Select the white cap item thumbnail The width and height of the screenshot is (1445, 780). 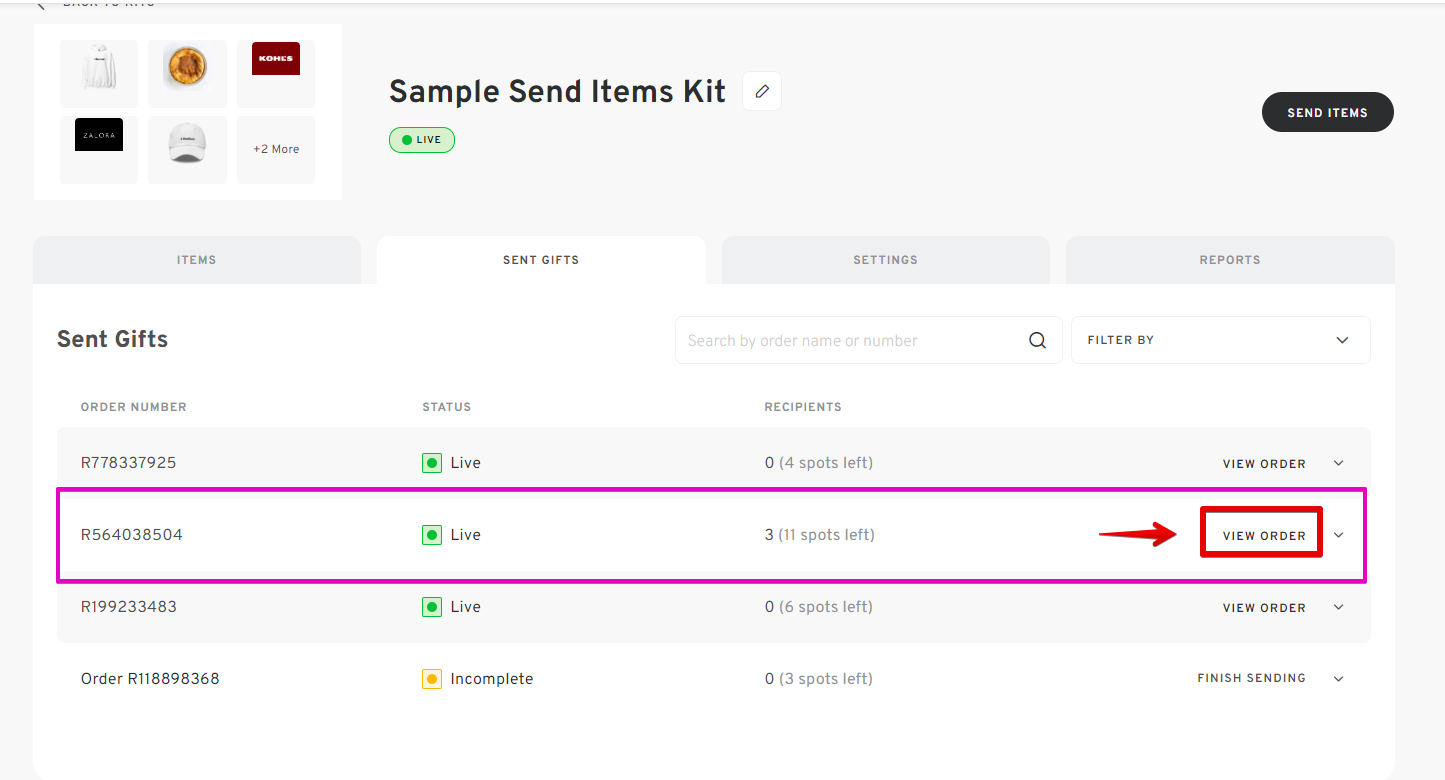coord(187,150)
